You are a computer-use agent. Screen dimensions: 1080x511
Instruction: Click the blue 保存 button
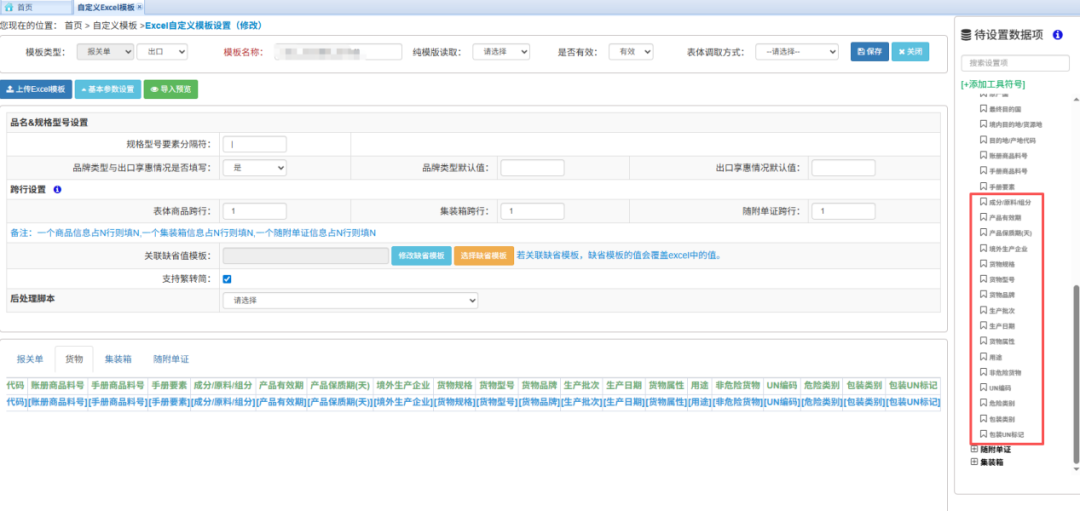pyautogui.click(x=869, y=51)
